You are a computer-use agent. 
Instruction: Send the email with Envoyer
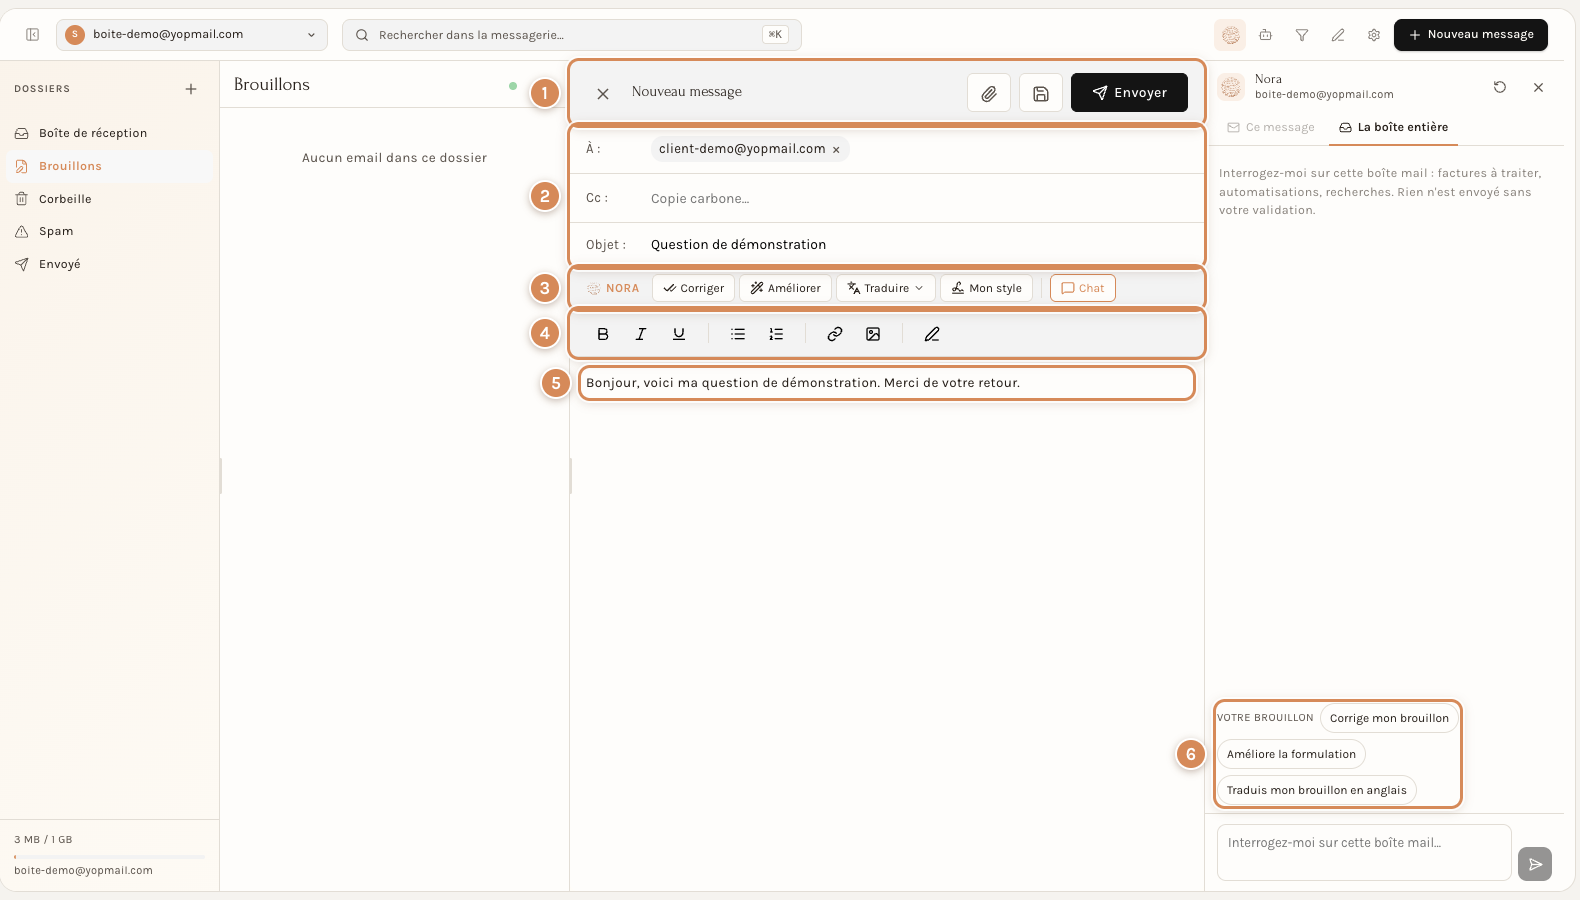1129,93
